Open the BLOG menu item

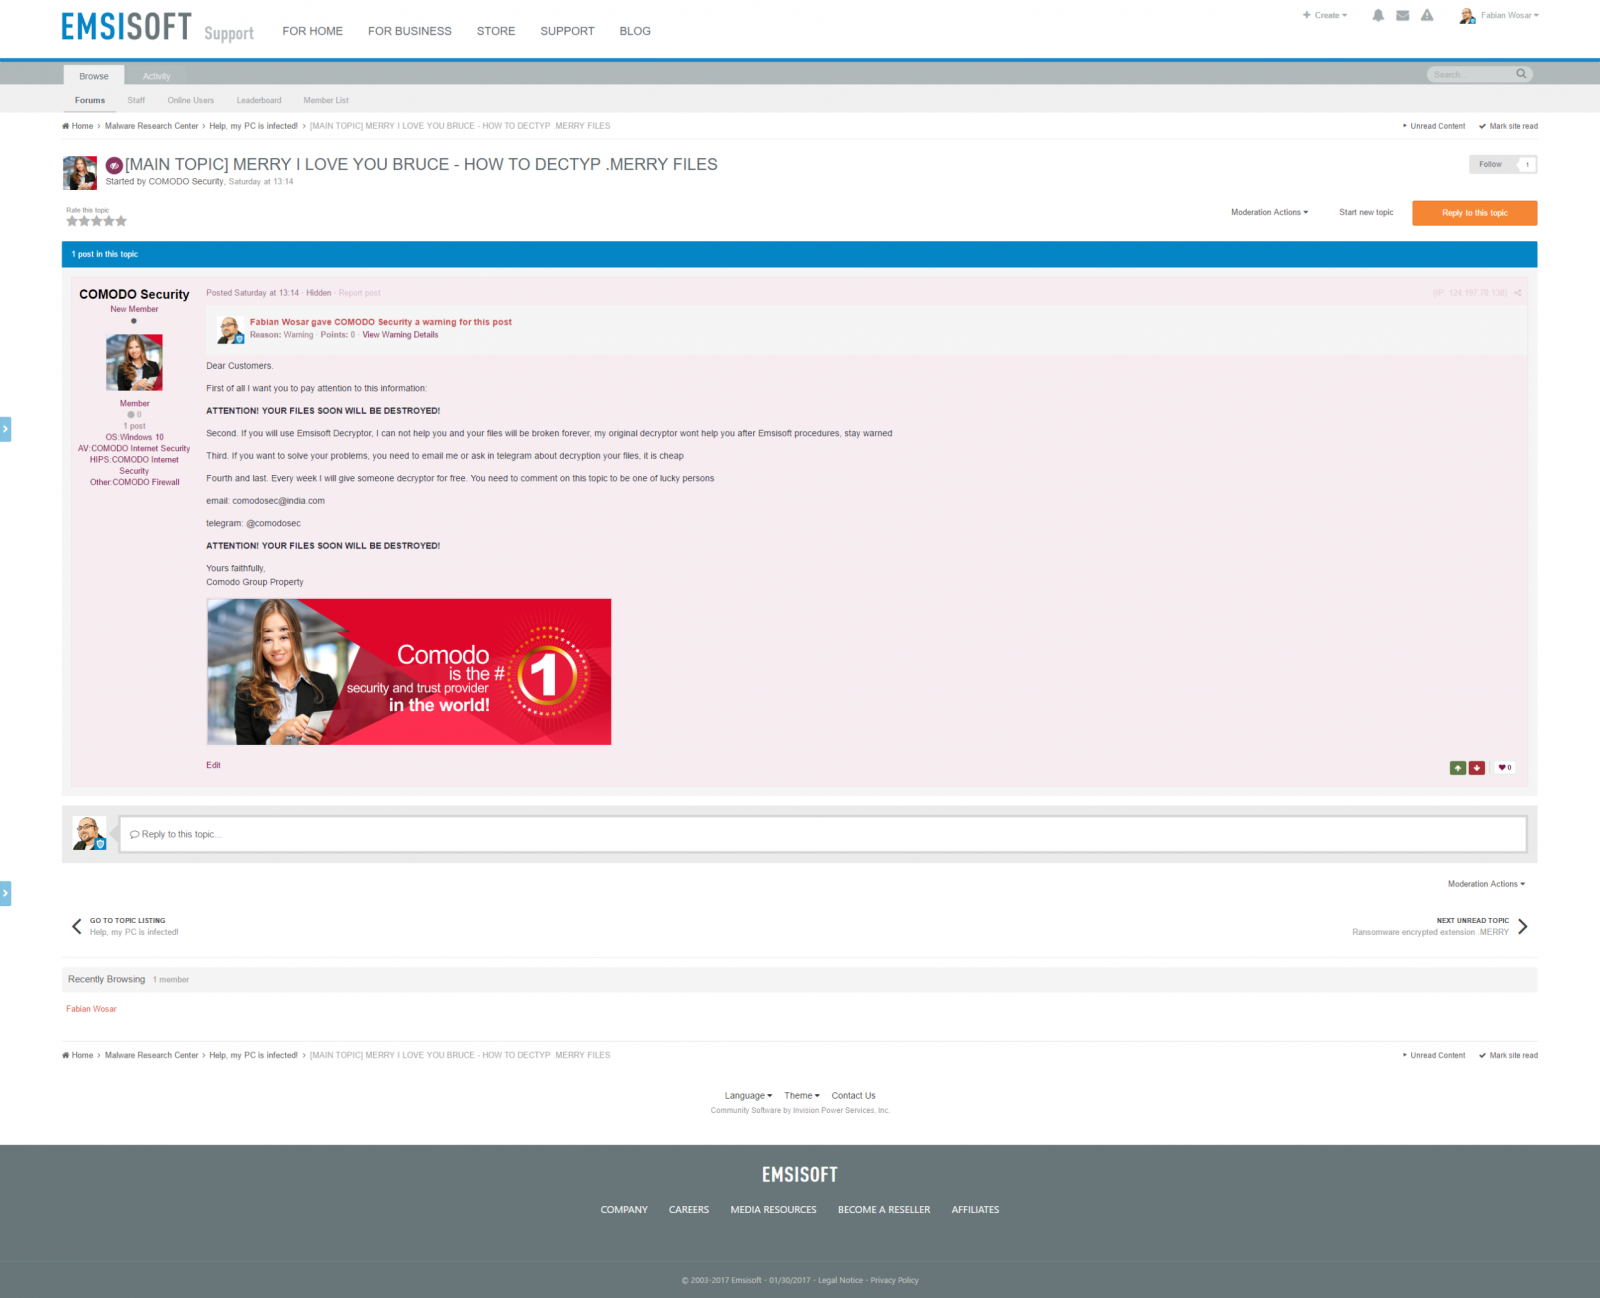(x=635, y=31)
